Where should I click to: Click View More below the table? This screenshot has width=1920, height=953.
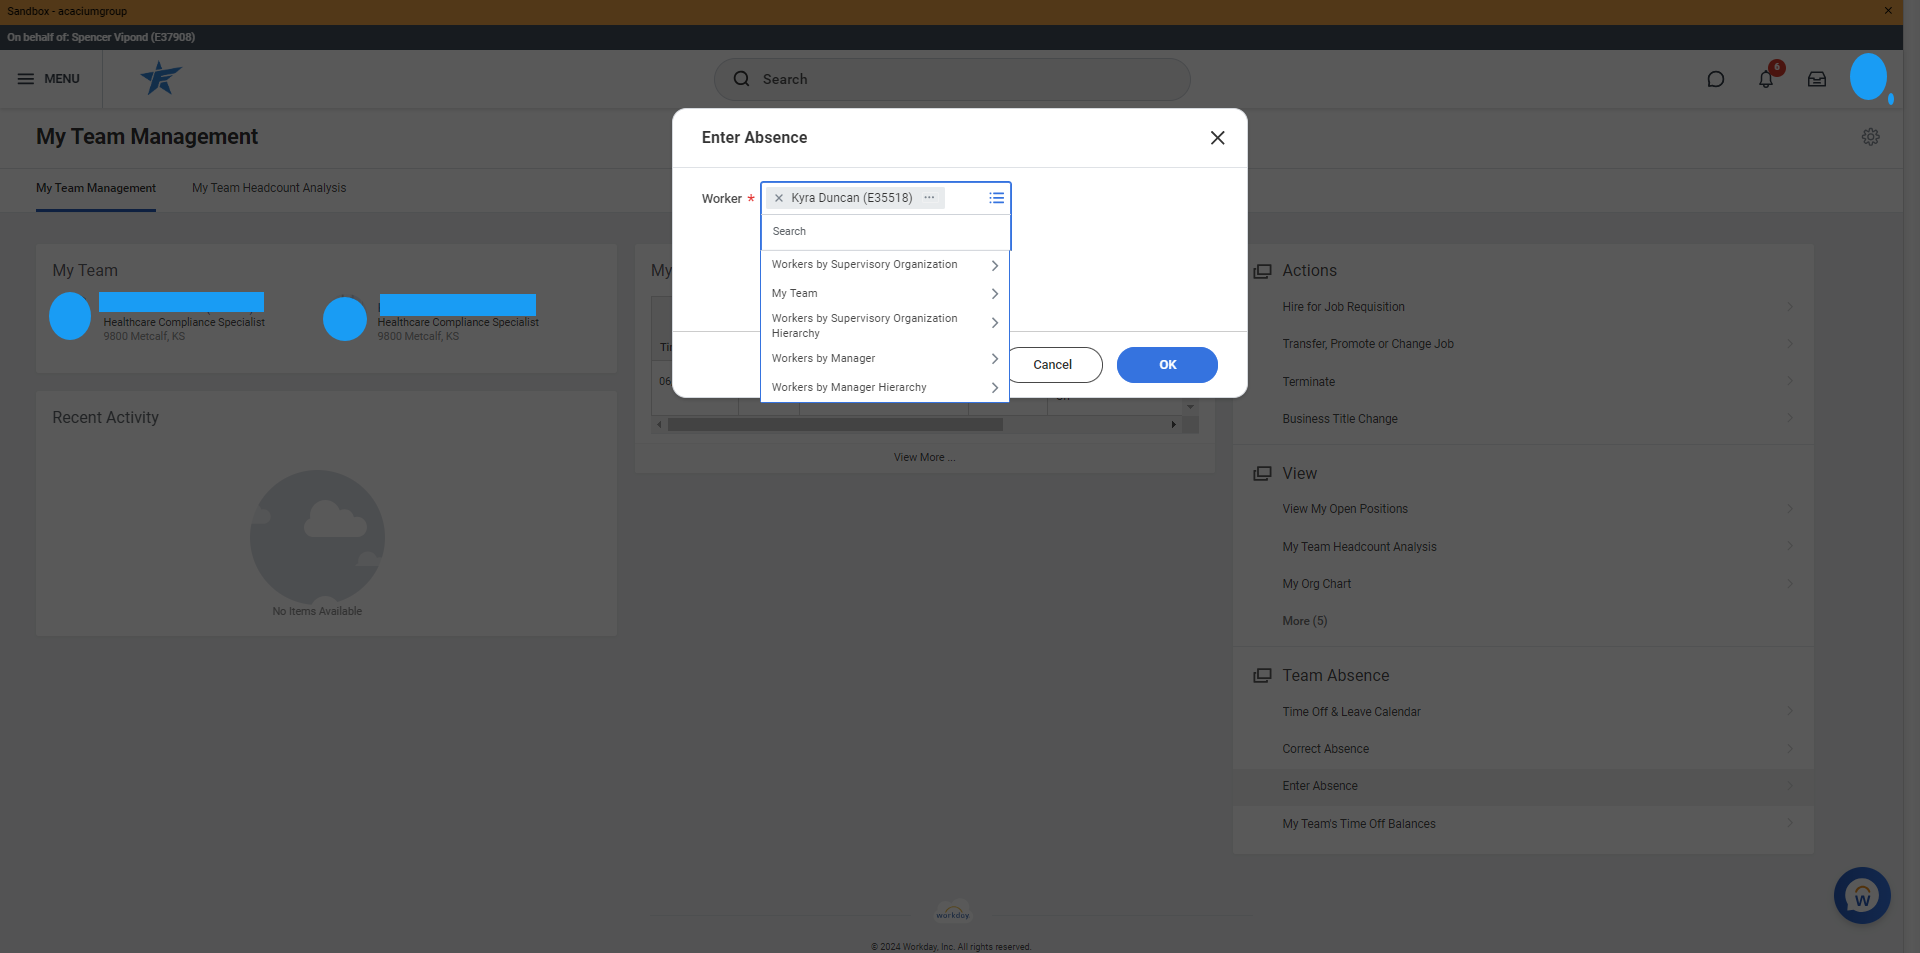[924, 457]
